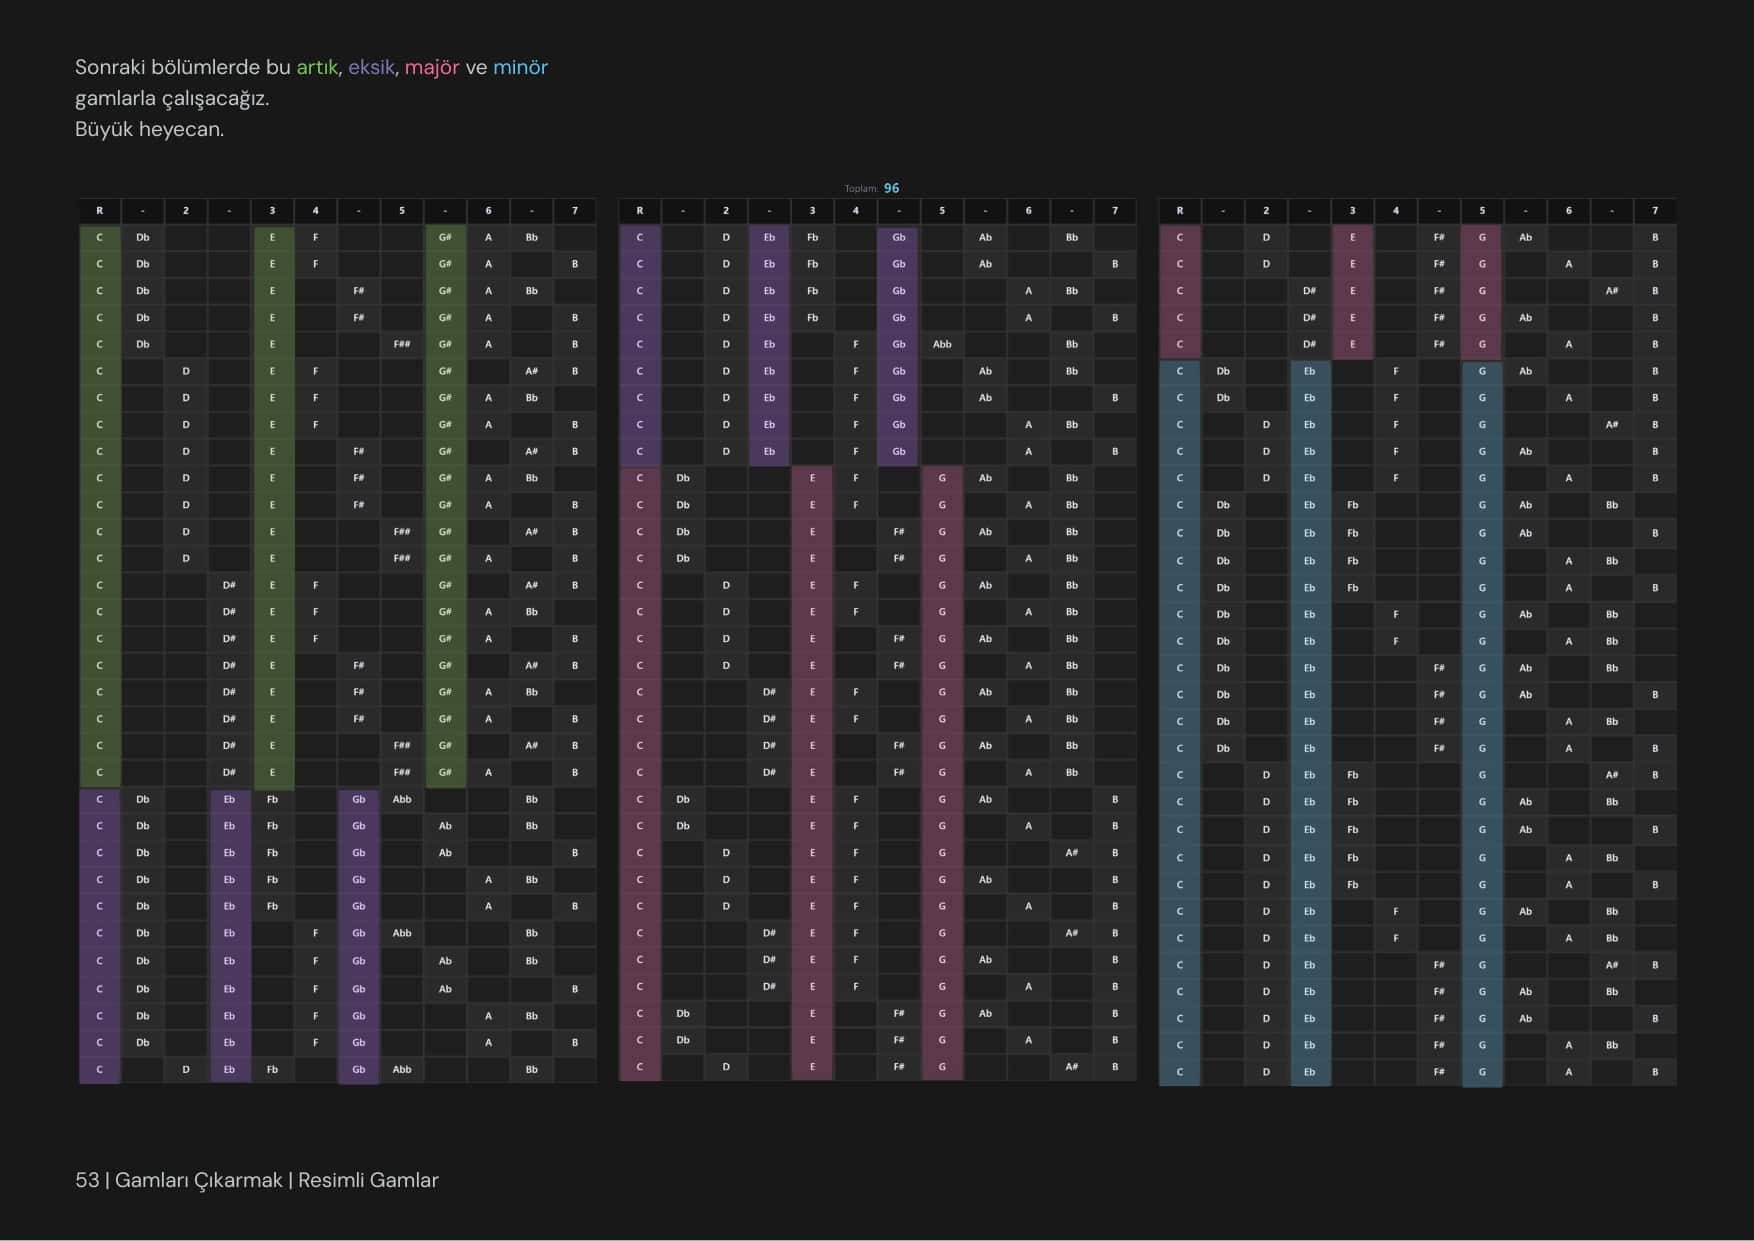Click the "gamlarla çalışacağız." text line
1754x1241 pixels.
(x=172, y=98)
